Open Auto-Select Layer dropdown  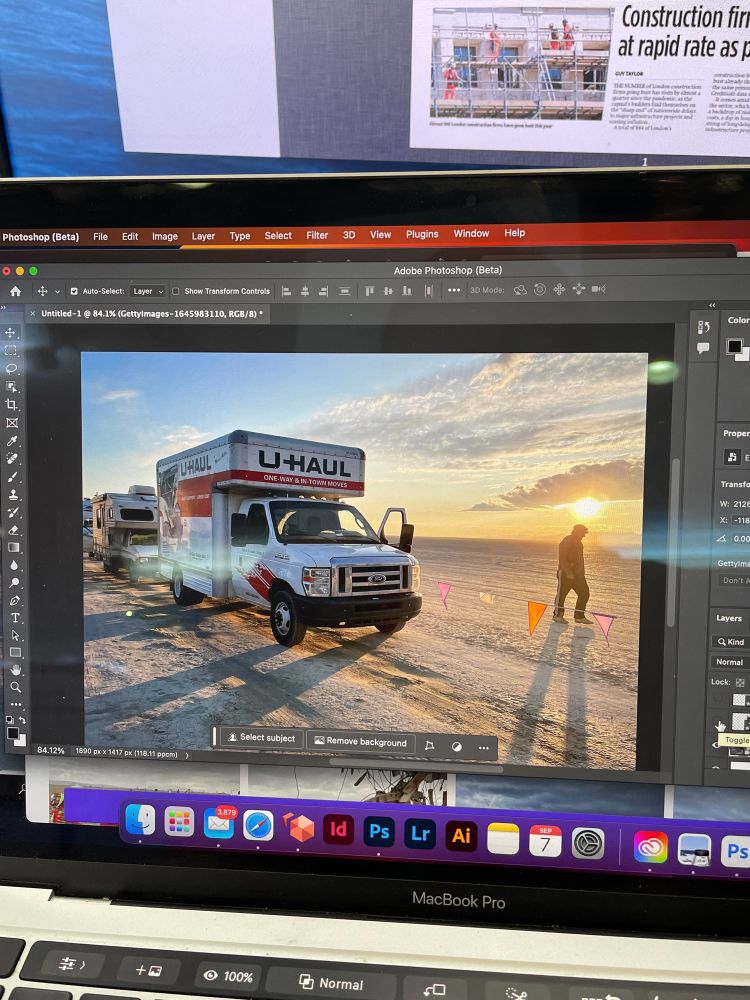coord(147,291)
